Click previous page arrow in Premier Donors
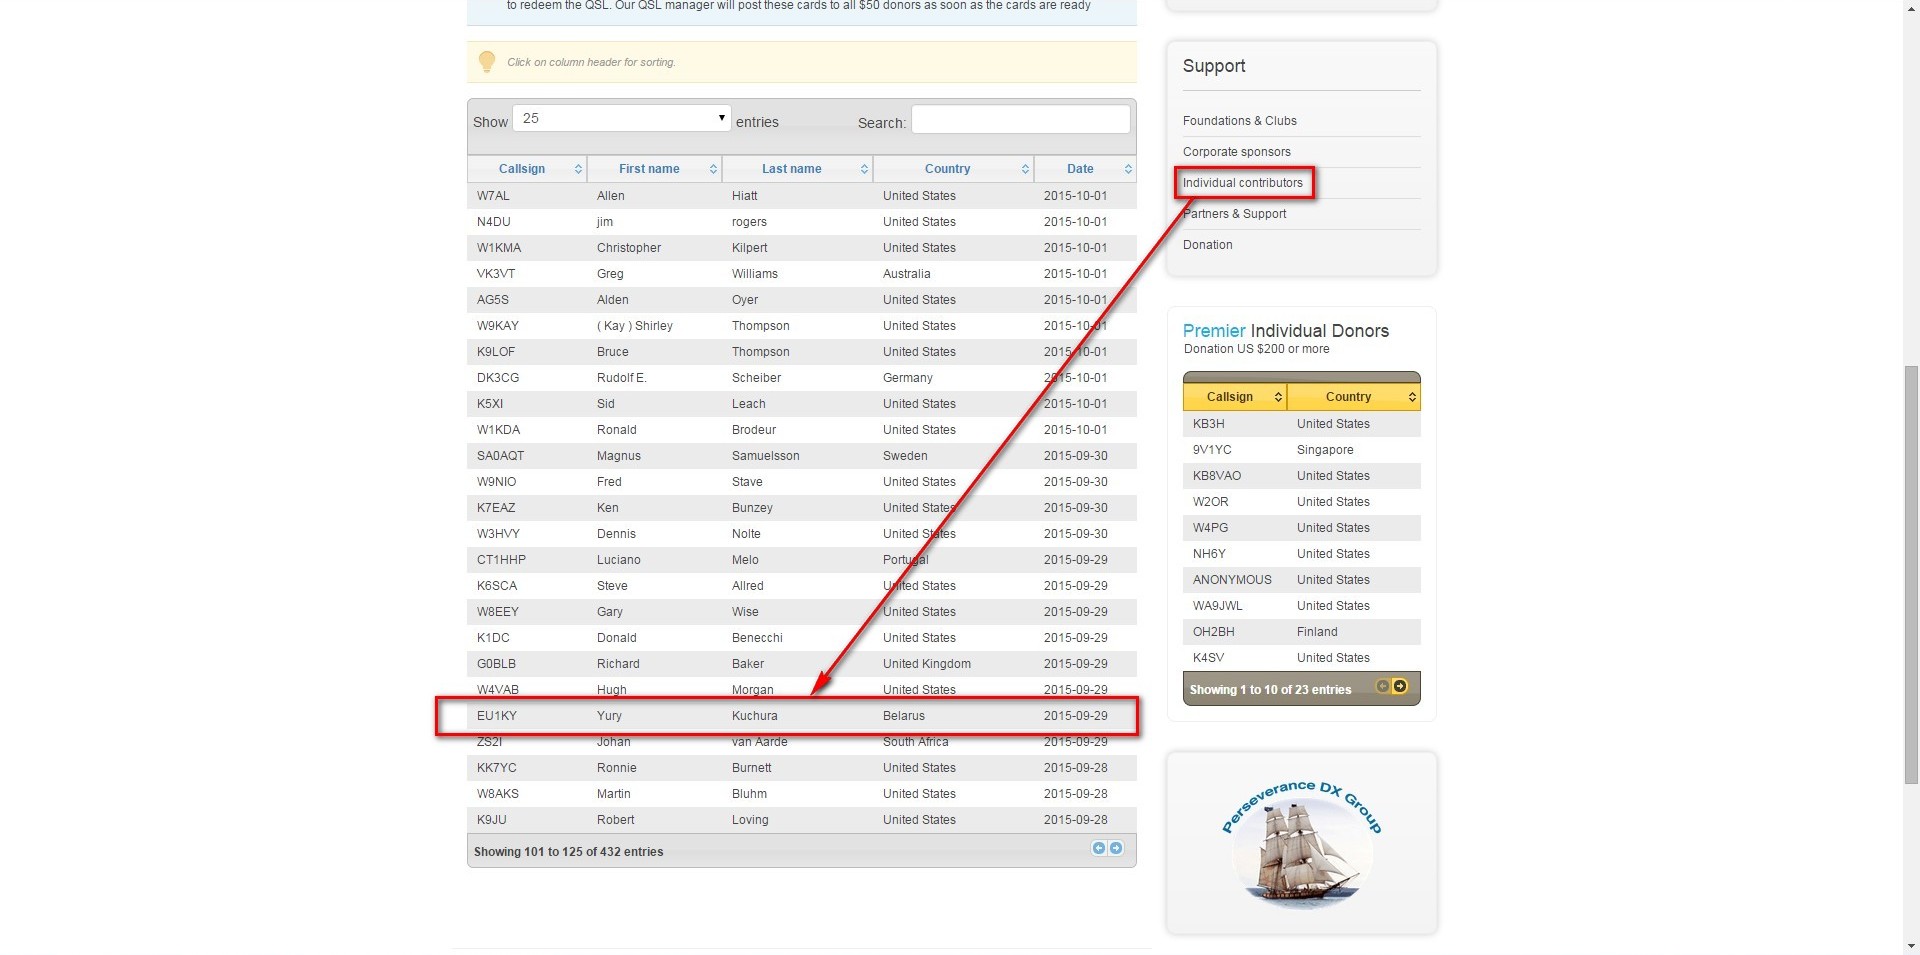The height and width of the screenshot is (955, 1920). 1382,686
